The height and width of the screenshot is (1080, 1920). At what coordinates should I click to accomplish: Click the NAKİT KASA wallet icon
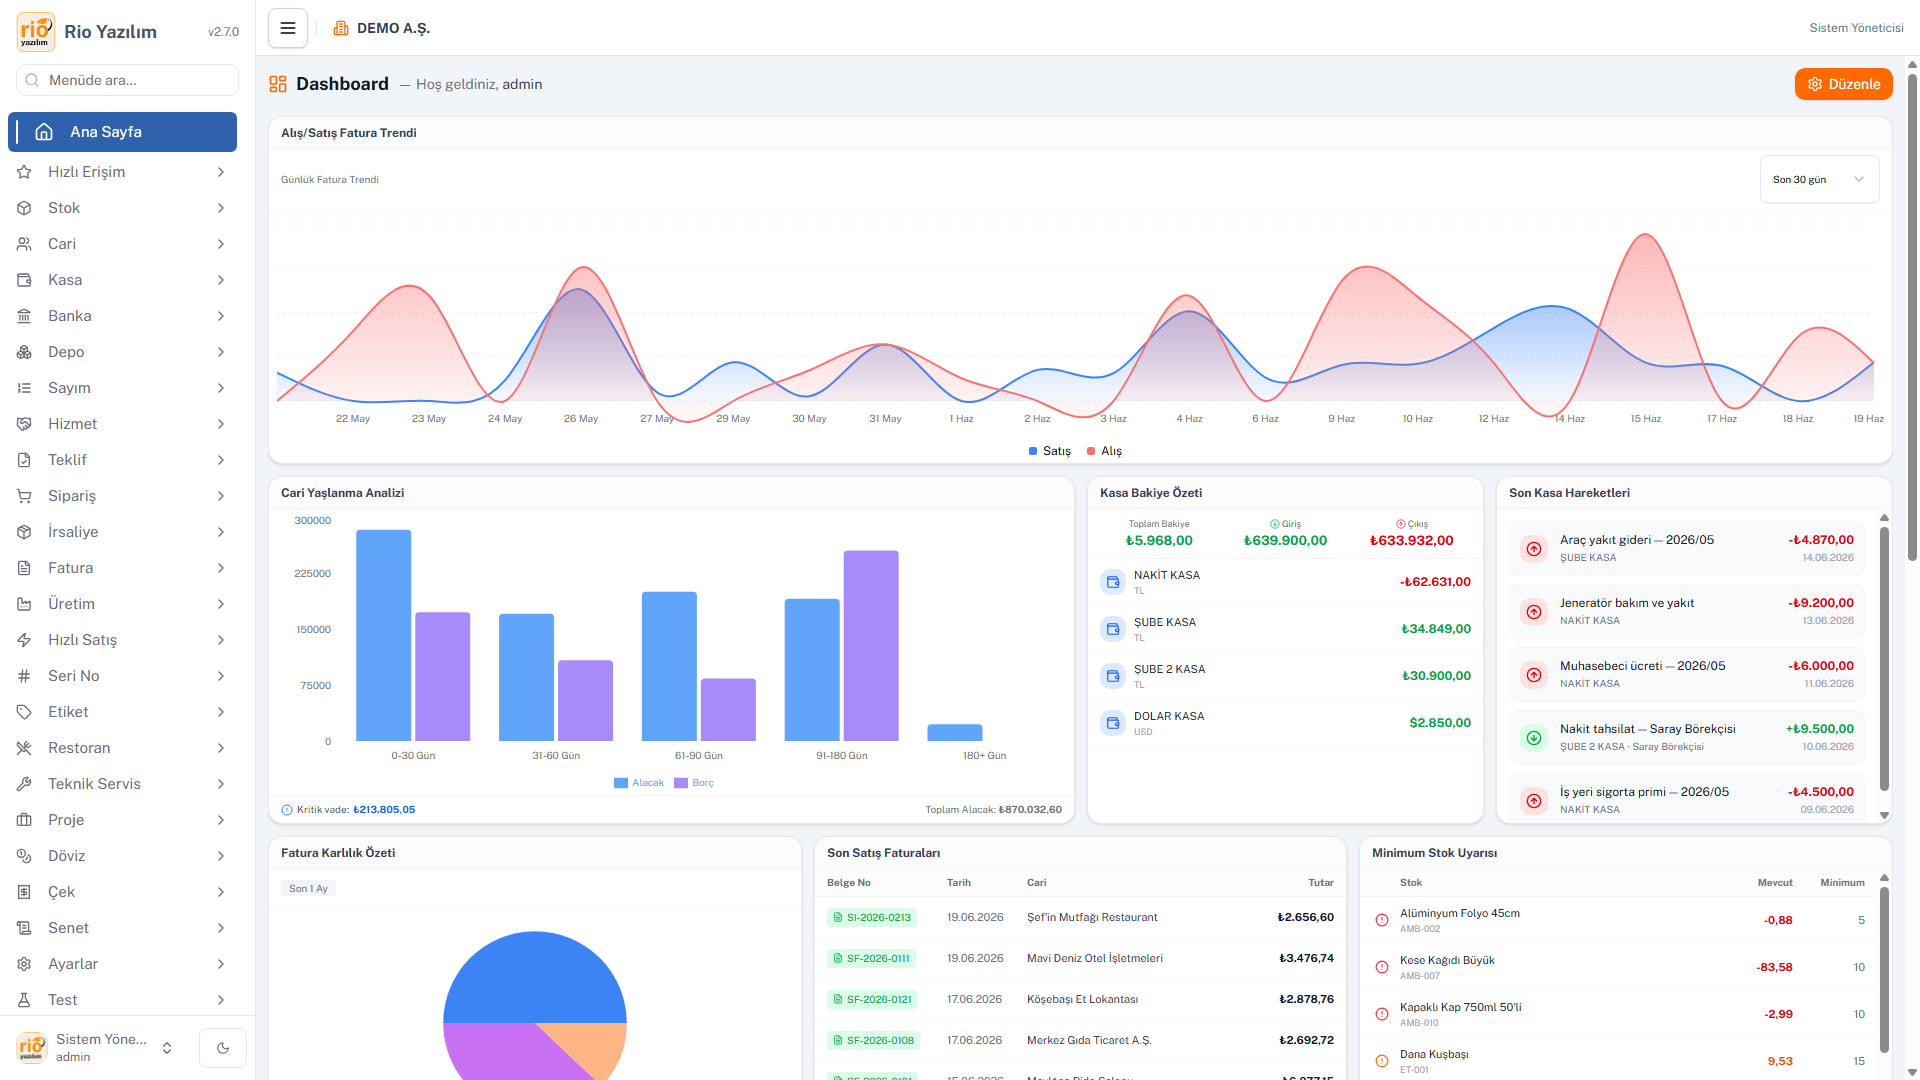(x=1113, y=582)
